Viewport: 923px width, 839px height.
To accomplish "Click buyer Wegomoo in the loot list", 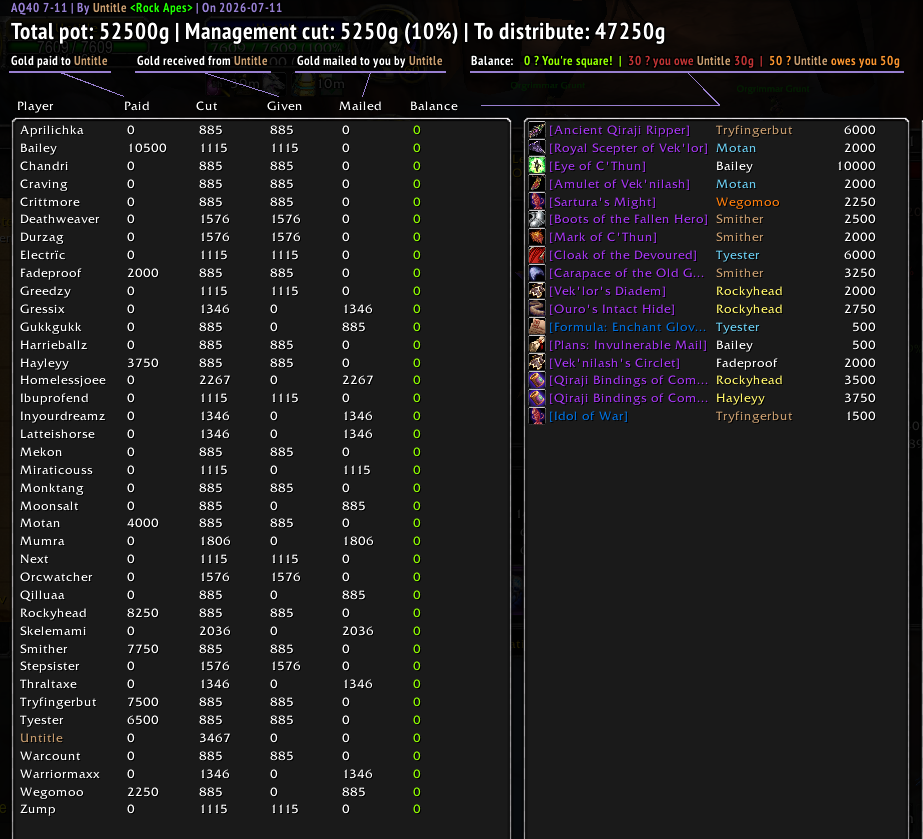I will point(748,202).
